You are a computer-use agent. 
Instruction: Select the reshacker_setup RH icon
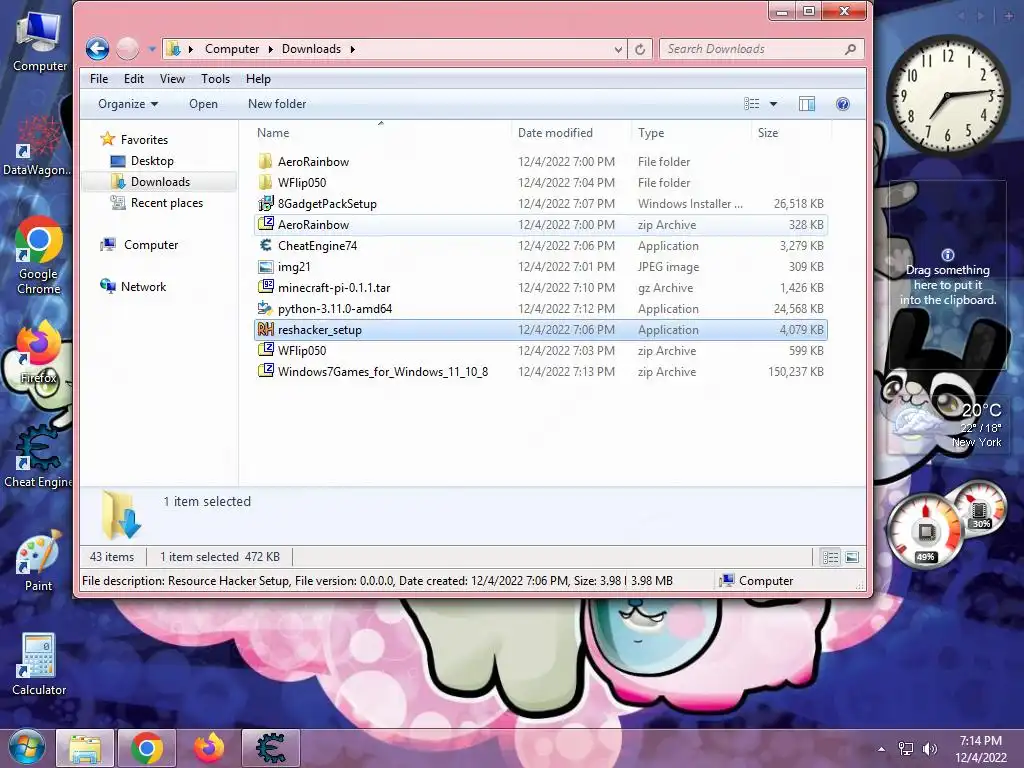pos(265,329)
